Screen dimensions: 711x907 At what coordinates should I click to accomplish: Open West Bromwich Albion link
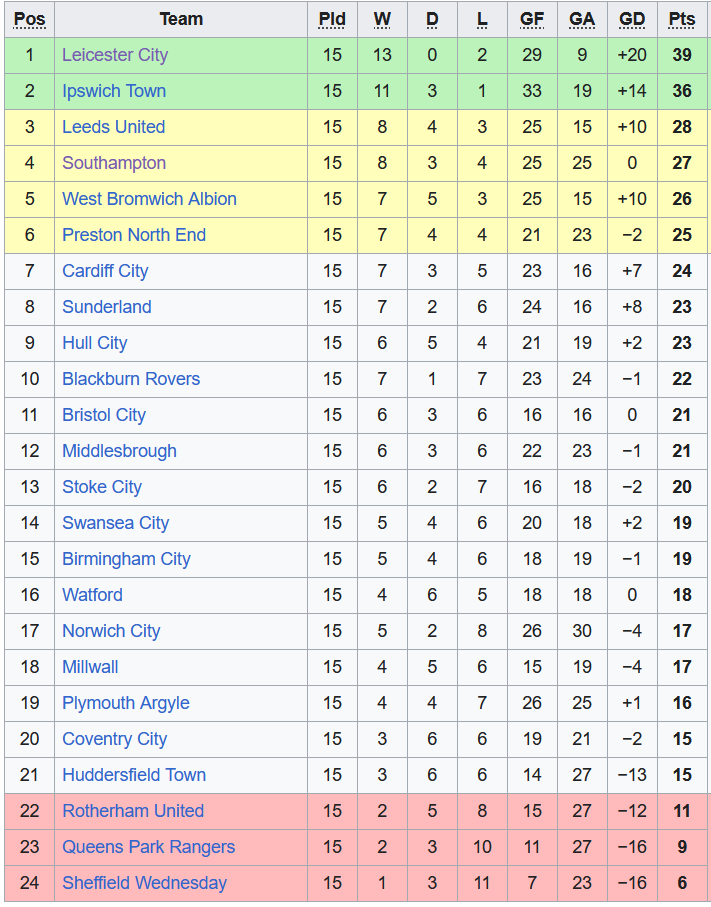(x=149, y=199)
